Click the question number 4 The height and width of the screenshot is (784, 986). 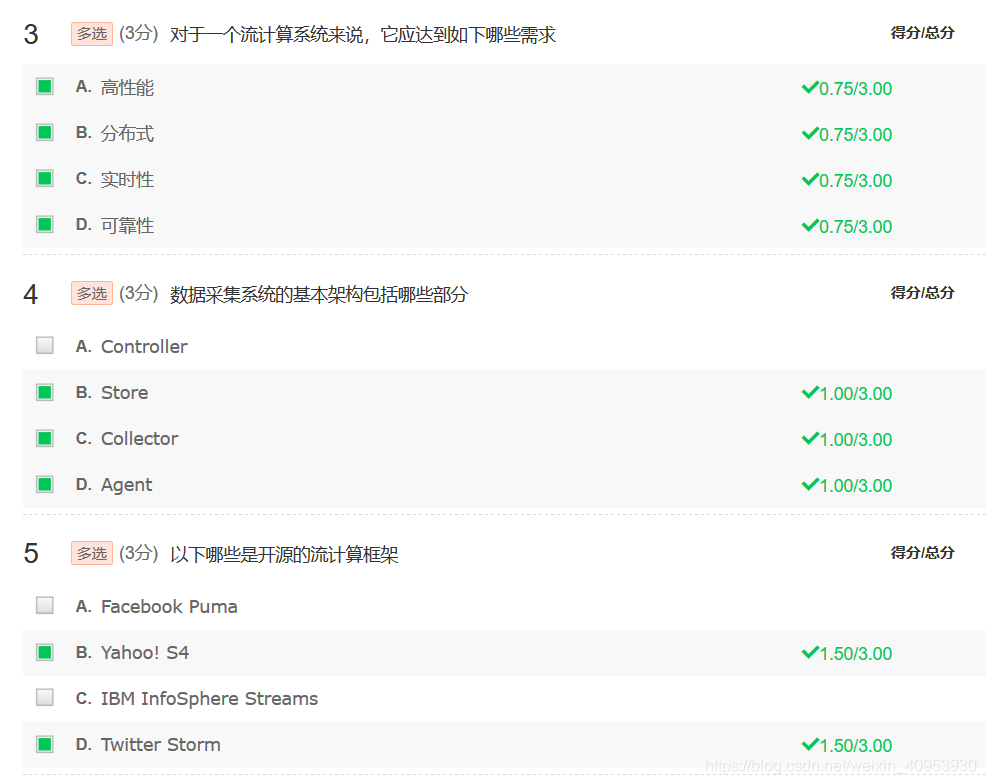pos(31,294)
